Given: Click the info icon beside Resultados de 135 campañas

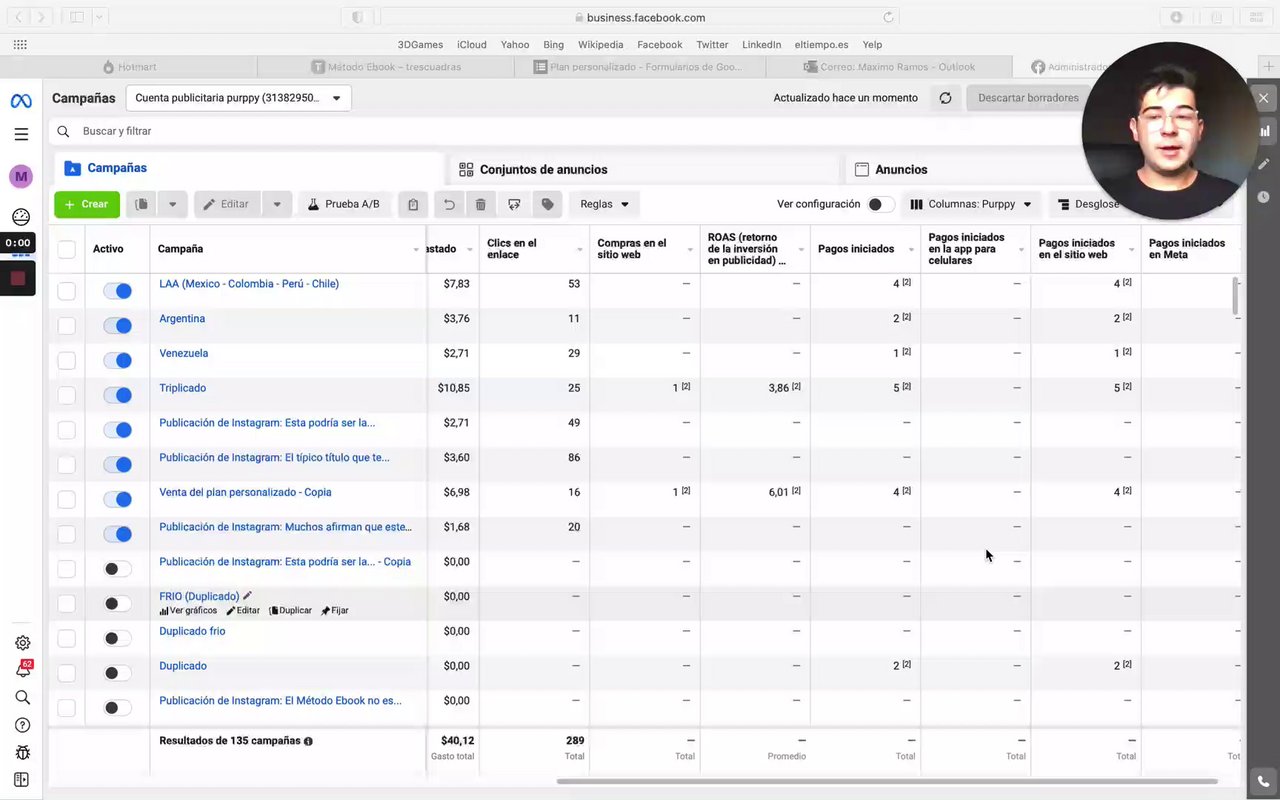Looking at the screenshot, I should click(308, 741).
